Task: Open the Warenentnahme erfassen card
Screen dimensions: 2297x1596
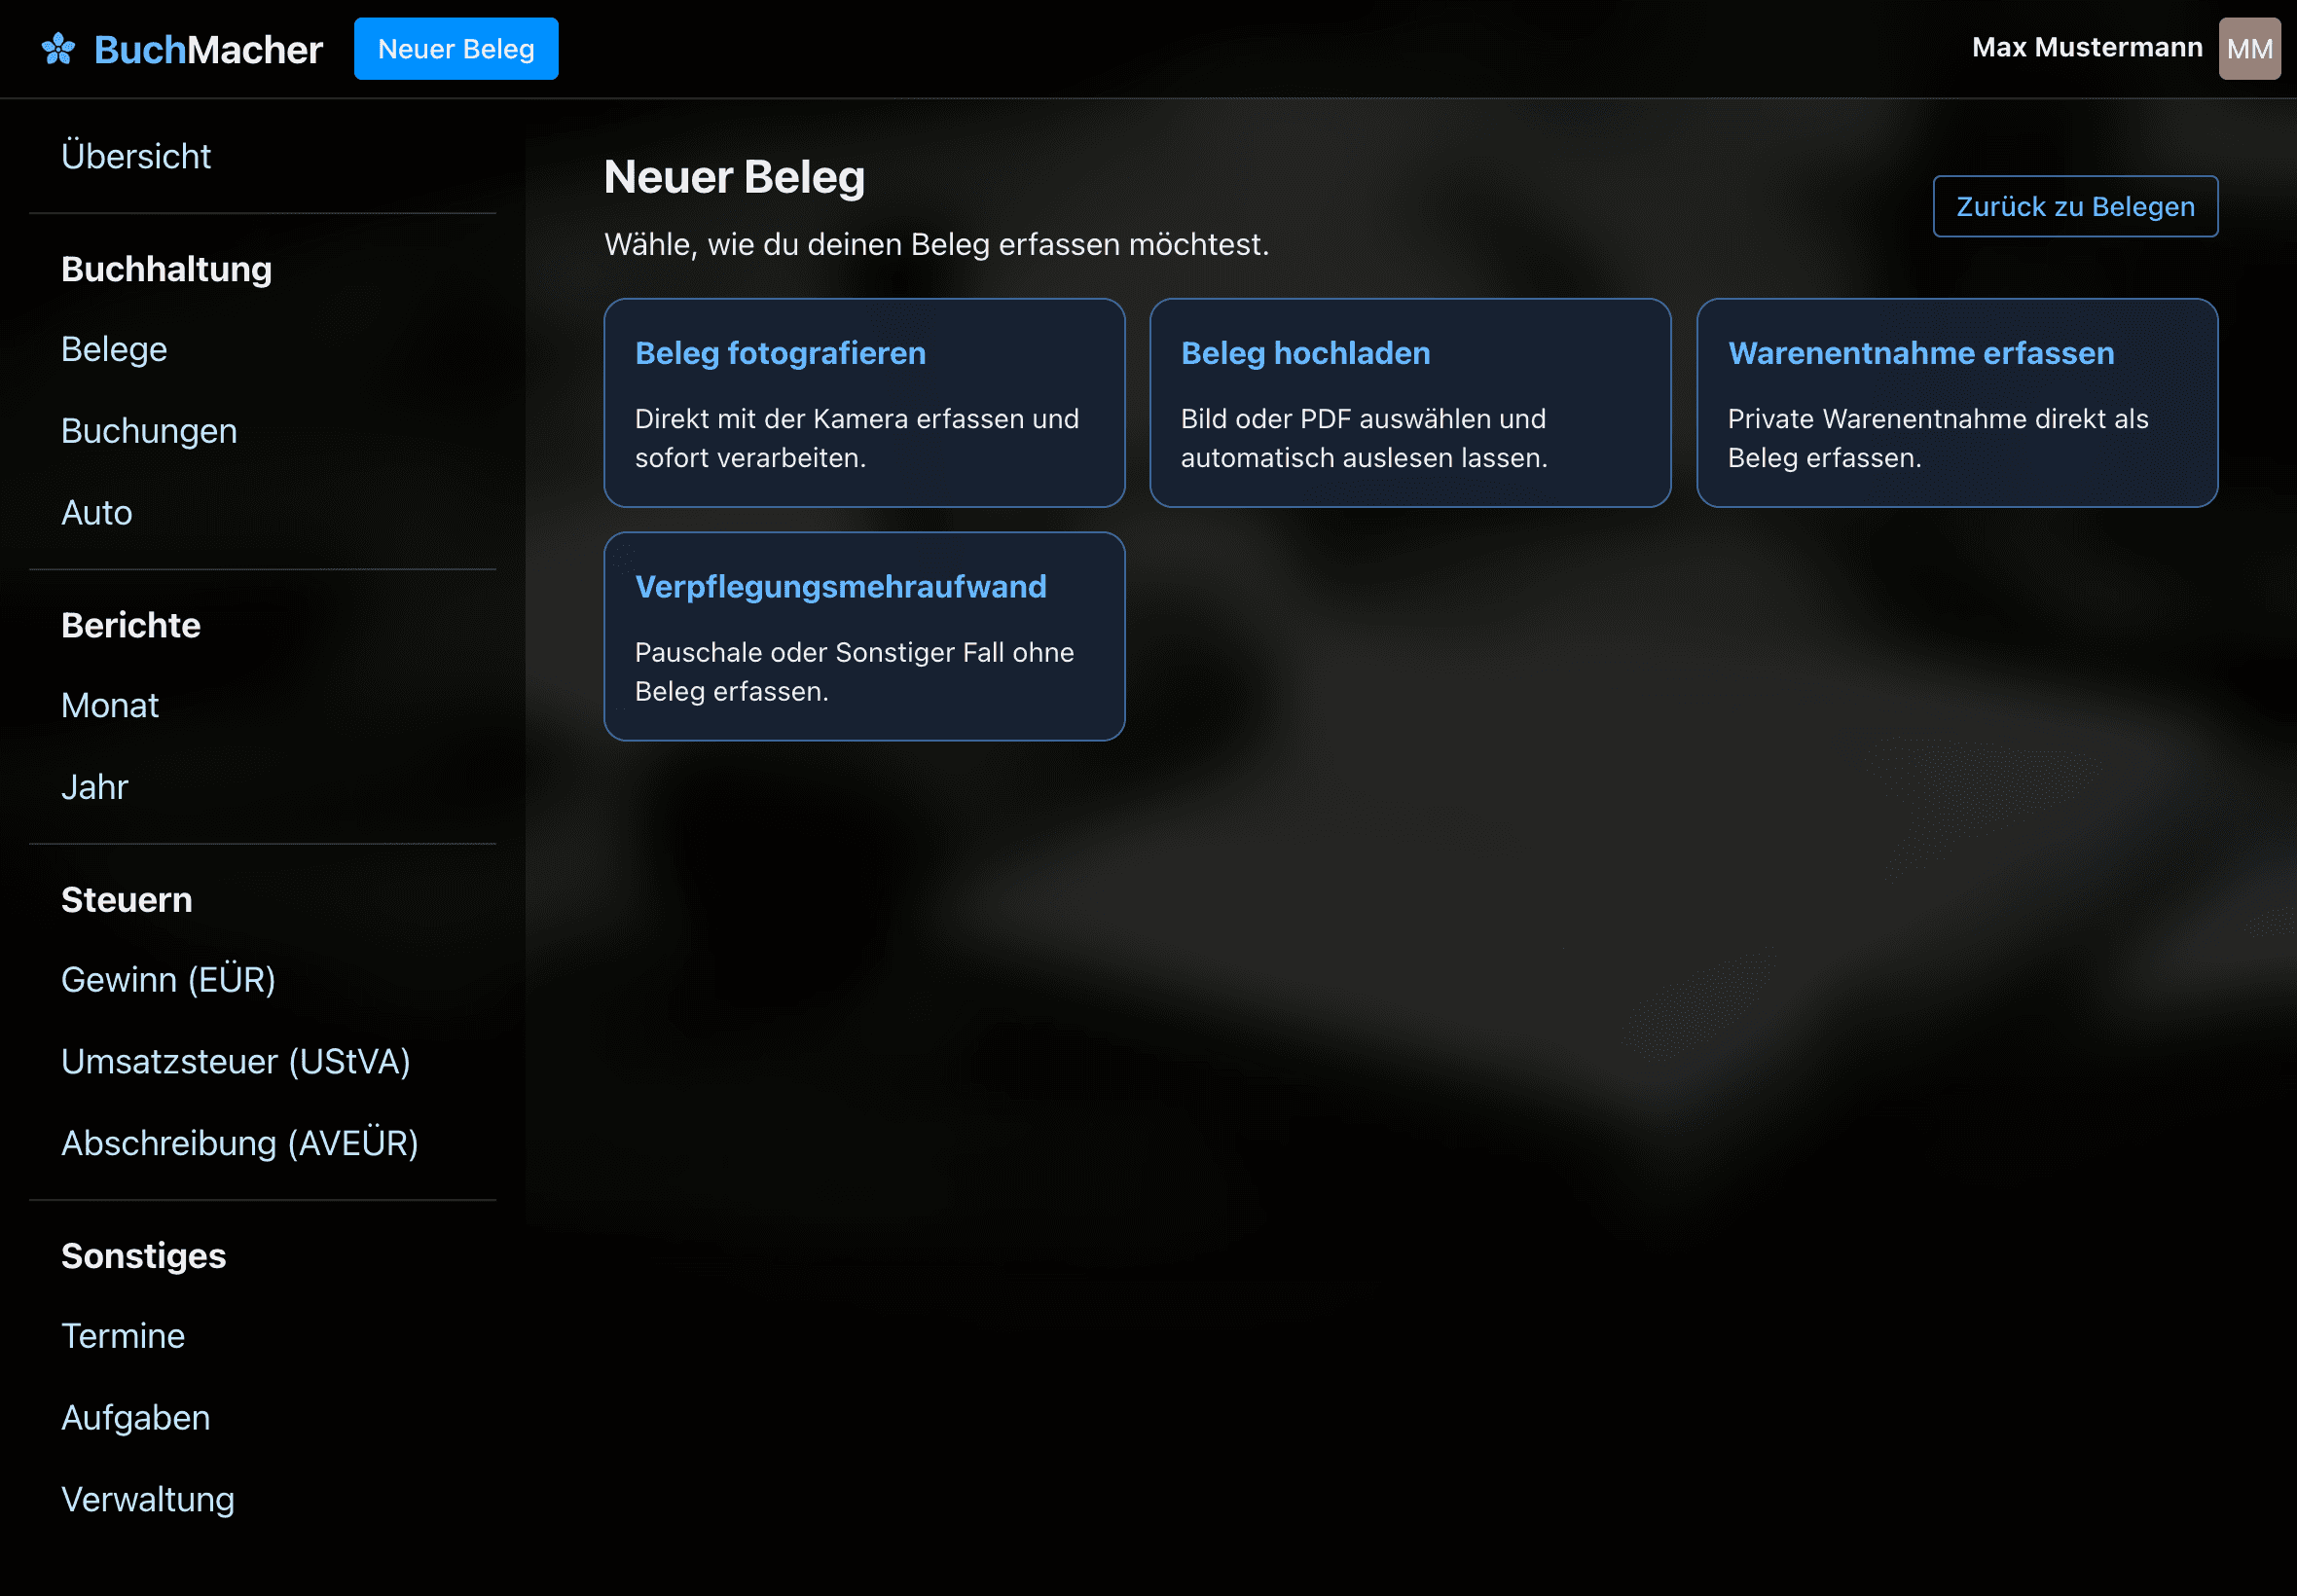Action: (x=1956, y=403)
